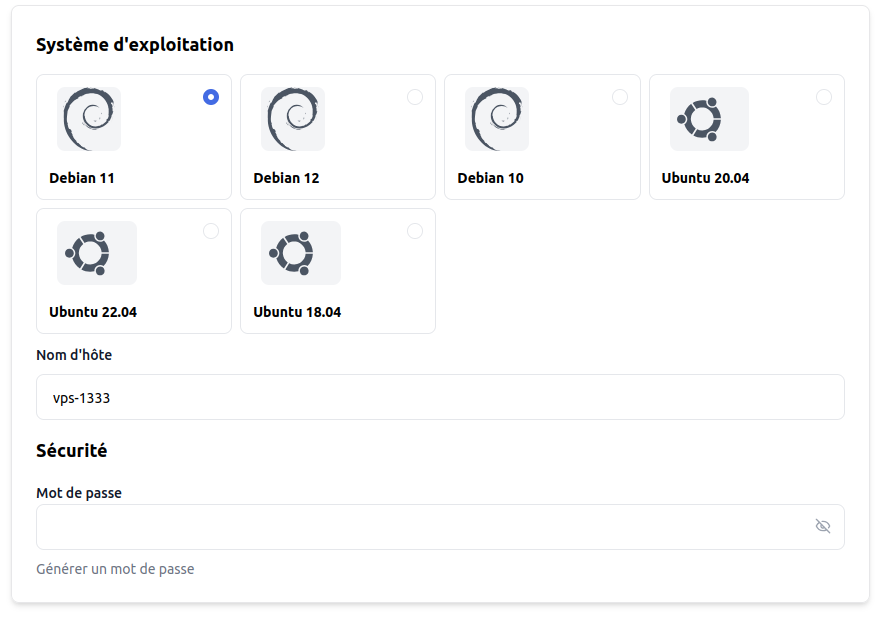Click the Debian 12 swirl logo
The height and width of the screenshot is (633, 878).
point(293,119)
